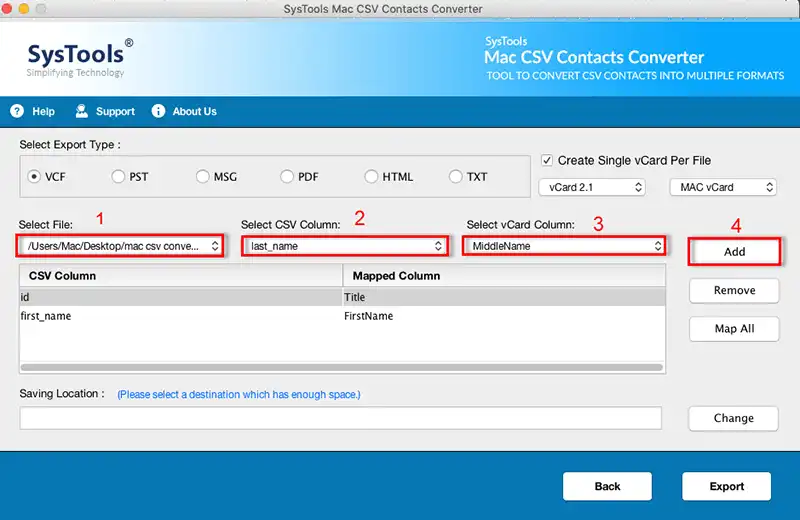Pick the TXT export option
The image size is (800, 520).
pos(455,177)
